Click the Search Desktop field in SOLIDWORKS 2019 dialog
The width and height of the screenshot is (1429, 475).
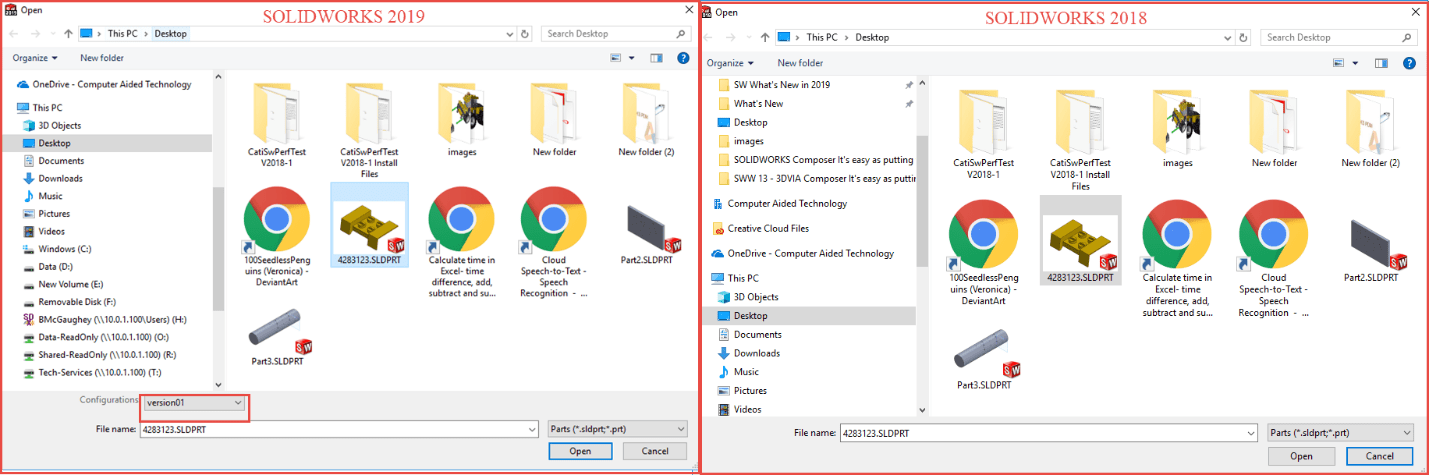[x=616, y=33]
